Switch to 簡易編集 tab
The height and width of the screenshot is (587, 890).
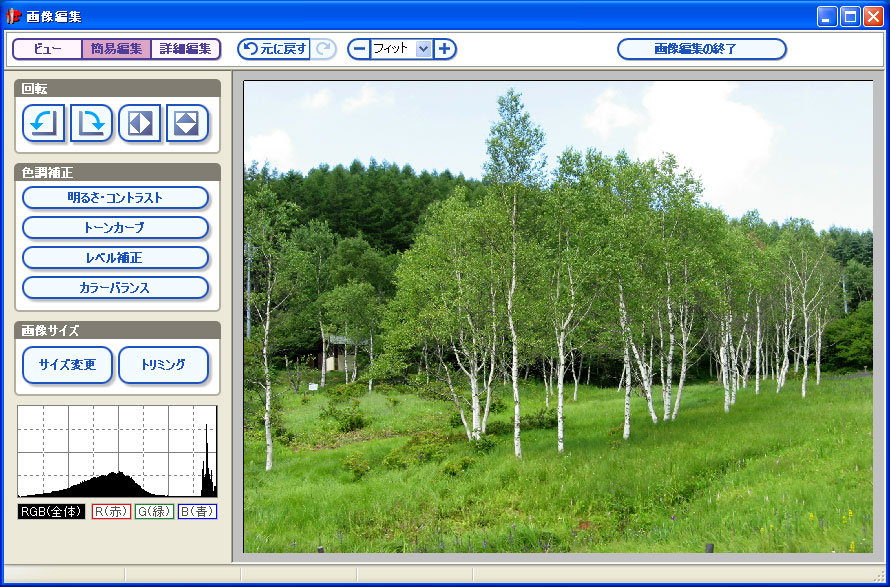116,49
